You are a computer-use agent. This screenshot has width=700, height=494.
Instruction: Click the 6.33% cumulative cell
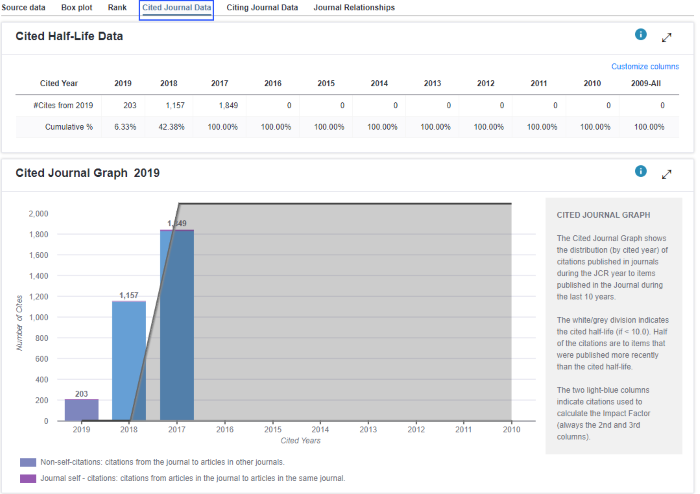pos(125,127)
